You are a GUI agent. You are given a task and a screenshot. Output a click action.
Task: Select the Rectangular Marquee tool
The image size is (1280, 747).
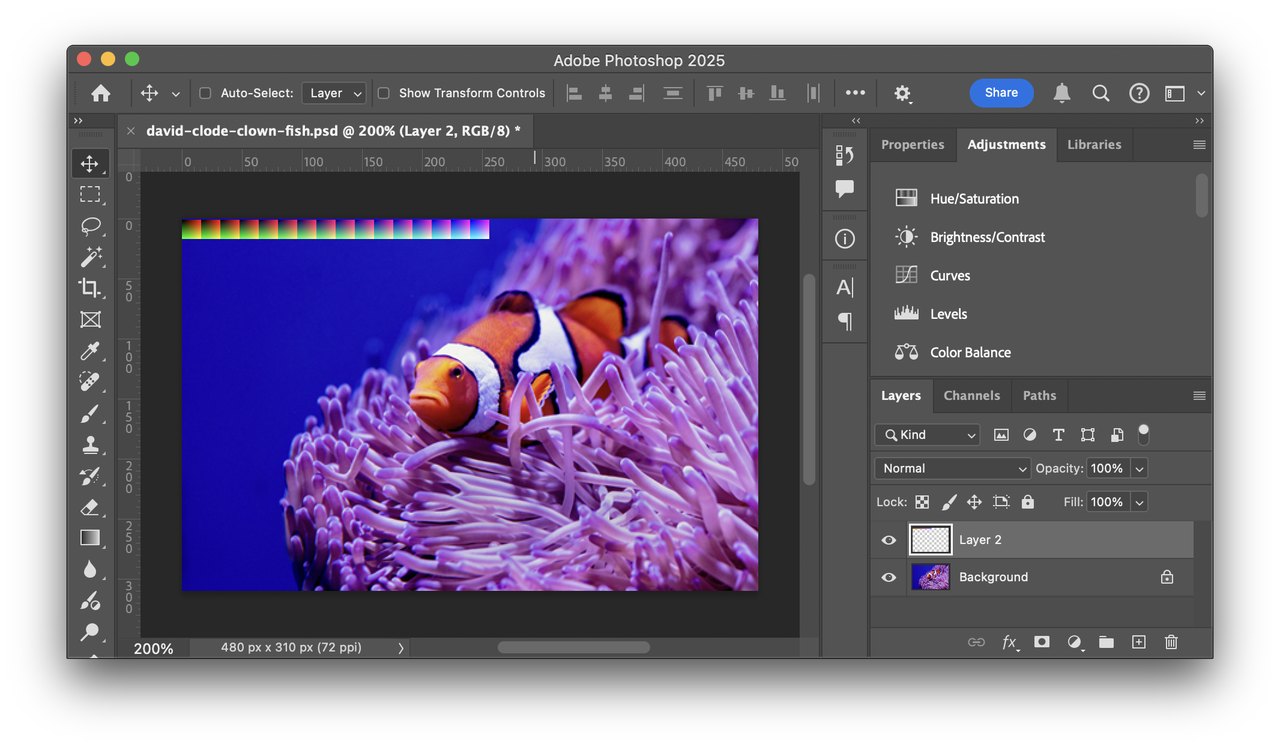(x=90, y=194)
